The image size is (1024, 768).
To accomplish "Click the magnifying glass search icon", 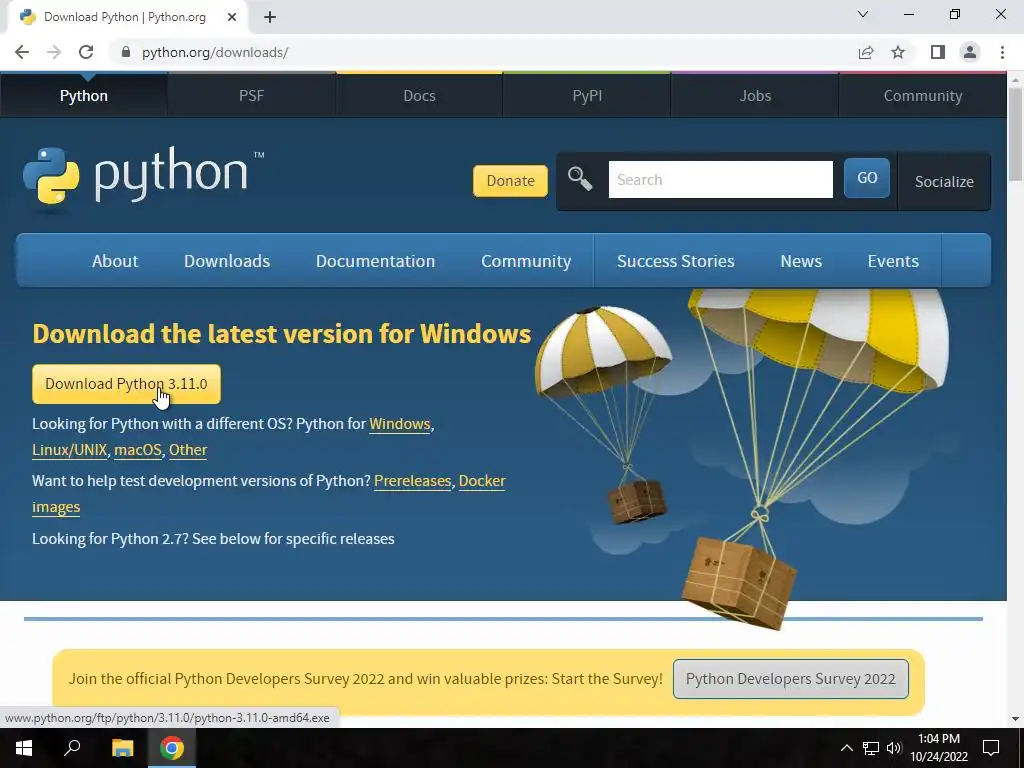I will click(x=579, y=178).
